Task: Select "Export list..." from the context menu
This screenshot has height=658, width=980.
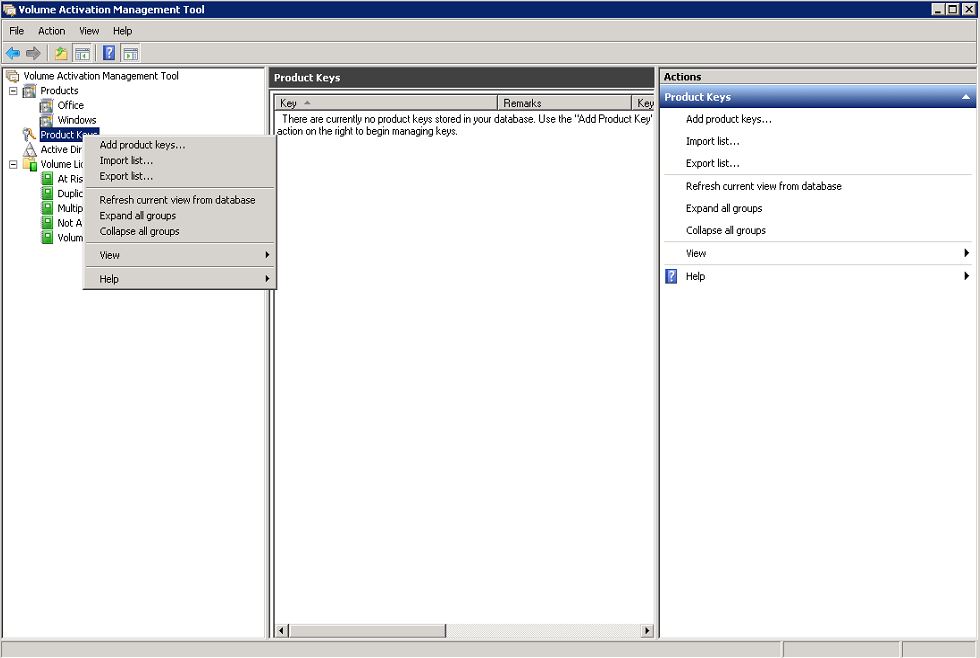Action: click(x=126, y=176)
